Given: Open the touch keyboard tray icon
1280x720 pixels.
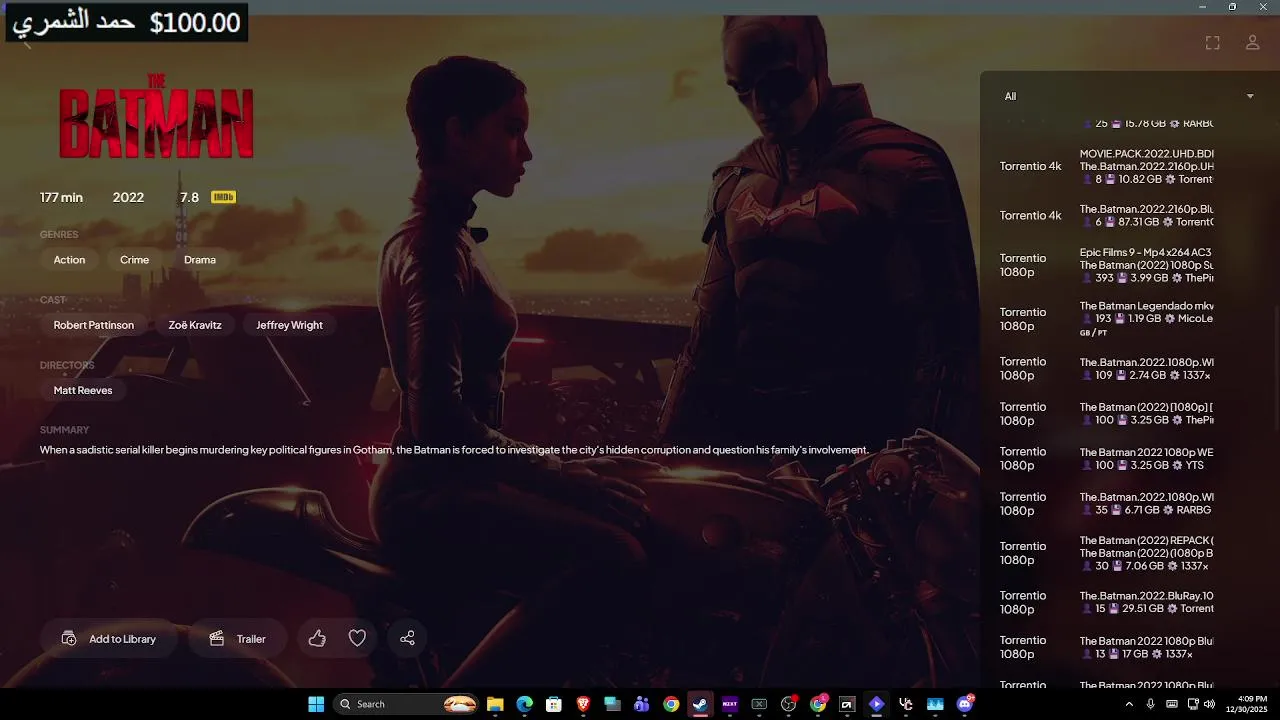Looking at the screenshot, I should pyautogui.click(x=1172, y=704).
